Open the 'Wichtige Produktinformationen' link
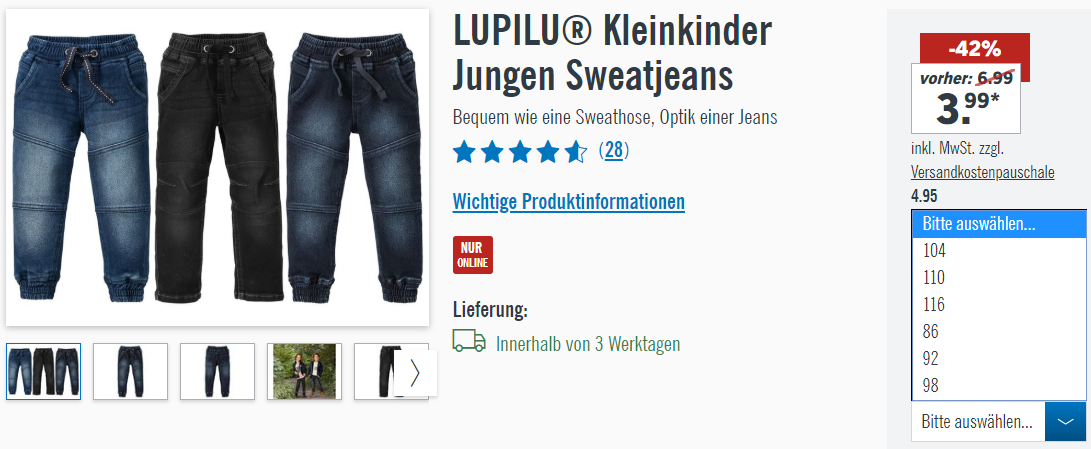 click(x=568, y=202)
